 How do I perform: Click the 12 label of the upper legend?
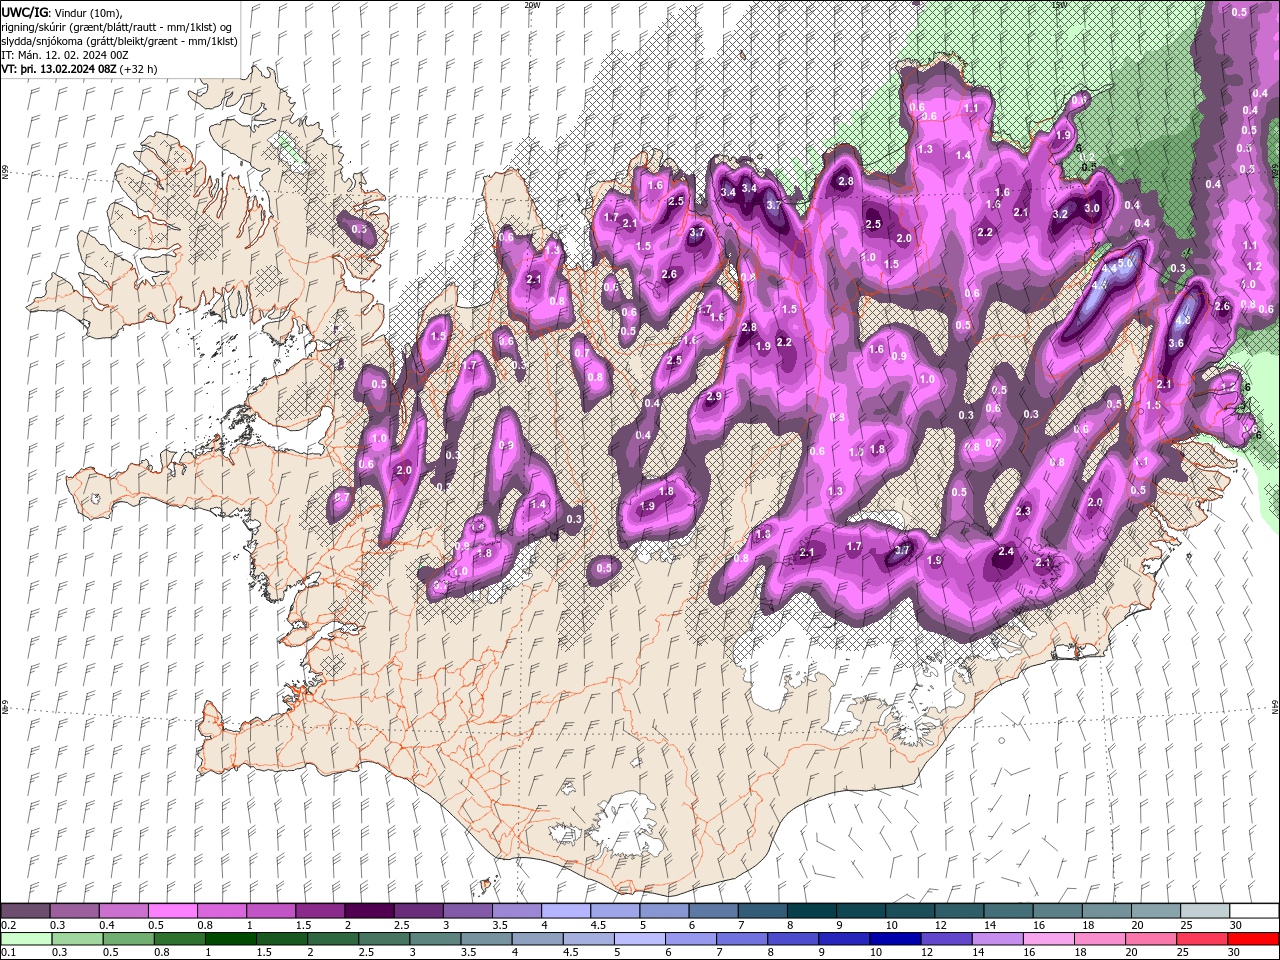tap(939, 925)
